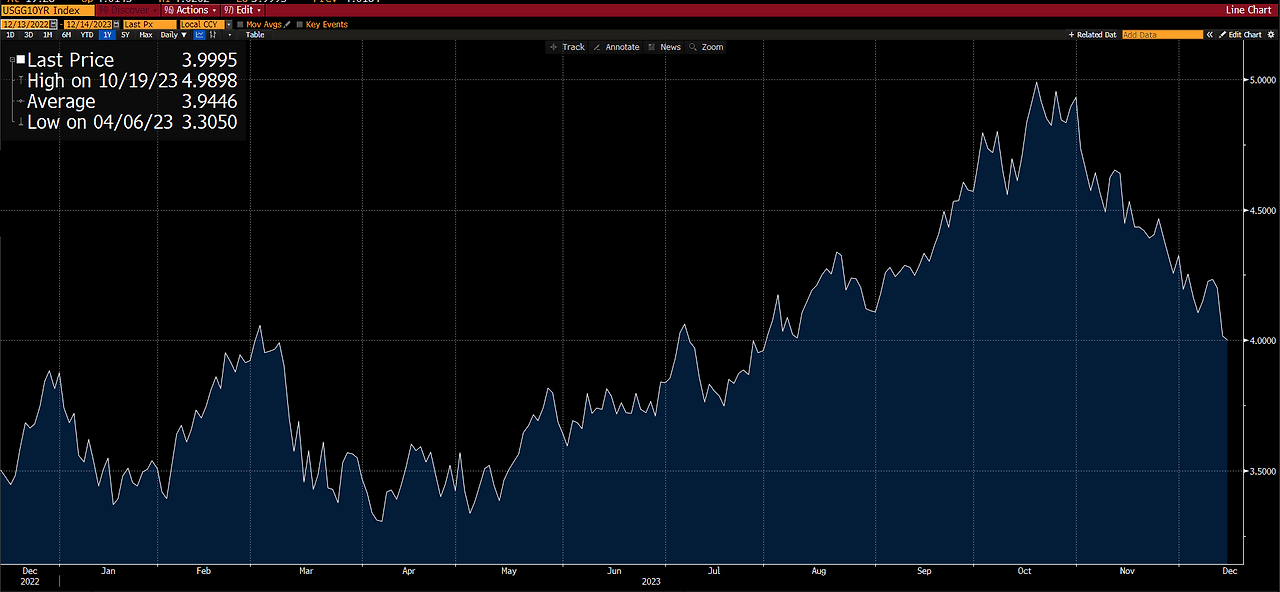Click the Edit Chart pencil icon
The height and width of the screenshot is (592, 1280).
(x=1222, y=34)
